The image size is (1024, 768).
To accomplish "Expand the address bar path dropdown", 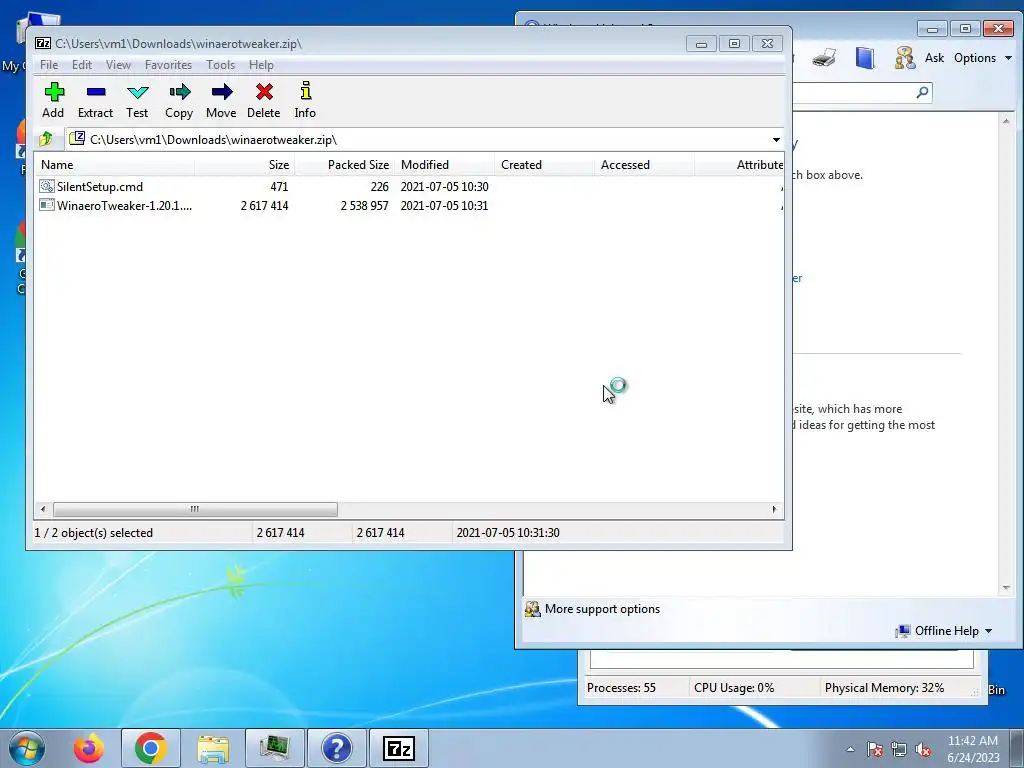I will coord(776,140).
